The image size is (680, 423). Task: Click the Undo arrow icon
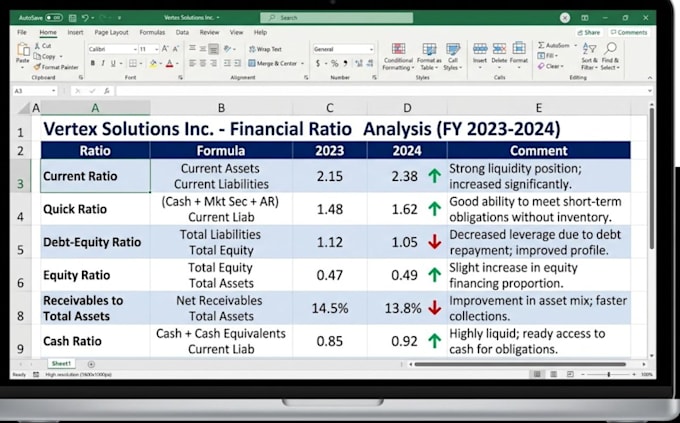click(85, 18)
